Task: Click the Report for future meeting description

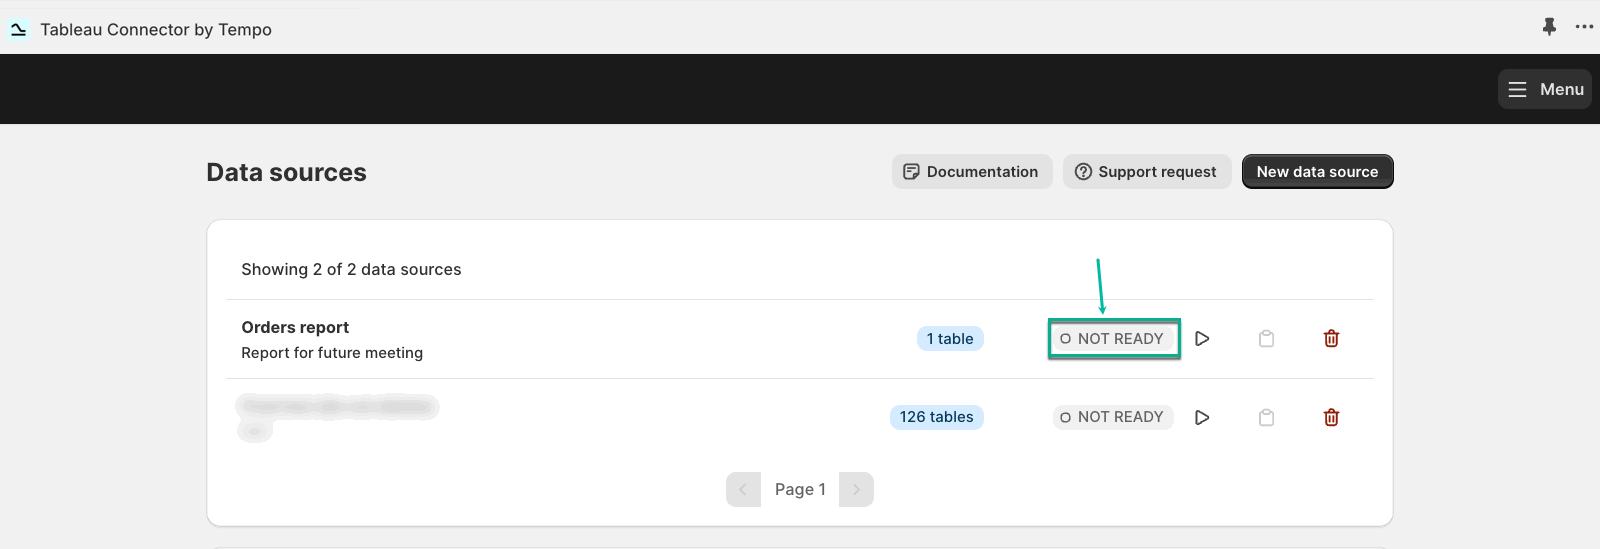Action: coord(332,353)
